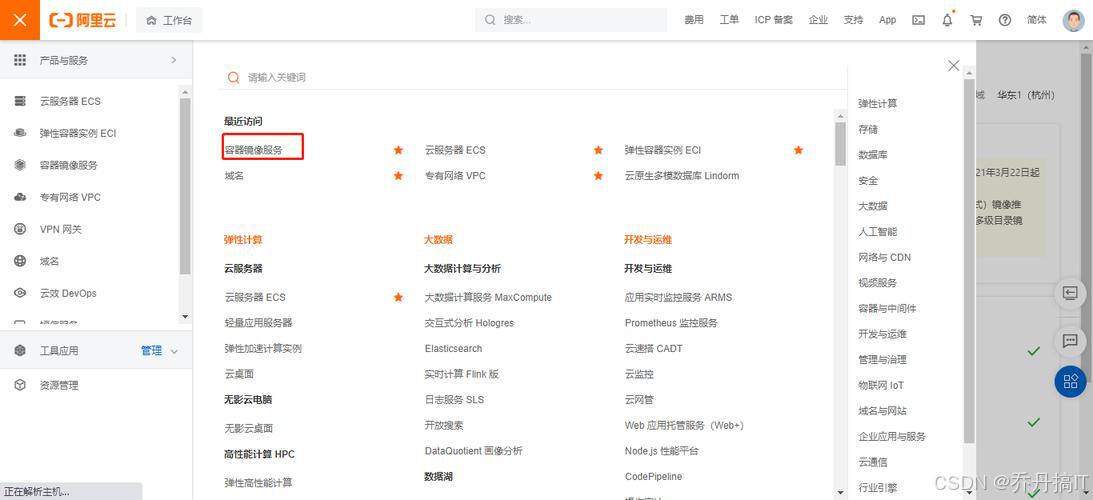Click the top search box 搜索
The width and height of the screenshot is (1093, 500).
click(x=570, y=20)
